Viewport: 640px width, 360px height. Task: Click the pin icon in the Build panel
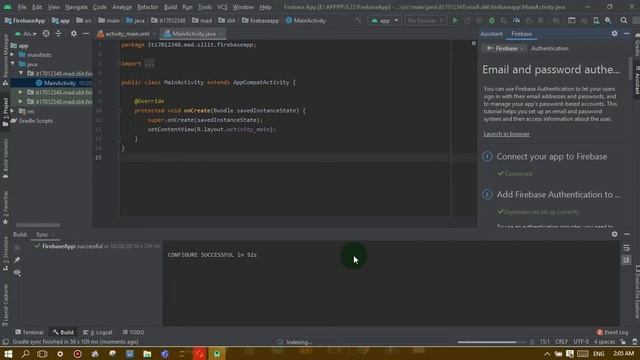click(17, 260)
